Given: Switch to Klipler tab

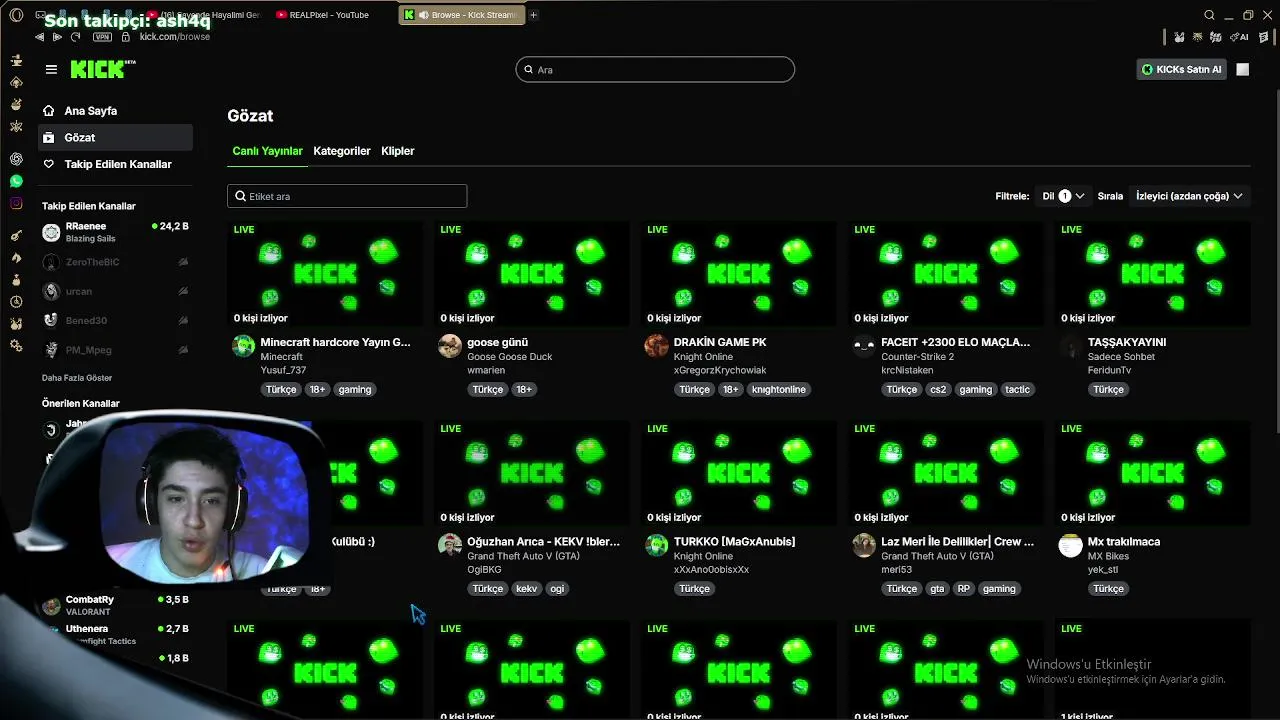Looking at the screenshot, I should 398,151.
